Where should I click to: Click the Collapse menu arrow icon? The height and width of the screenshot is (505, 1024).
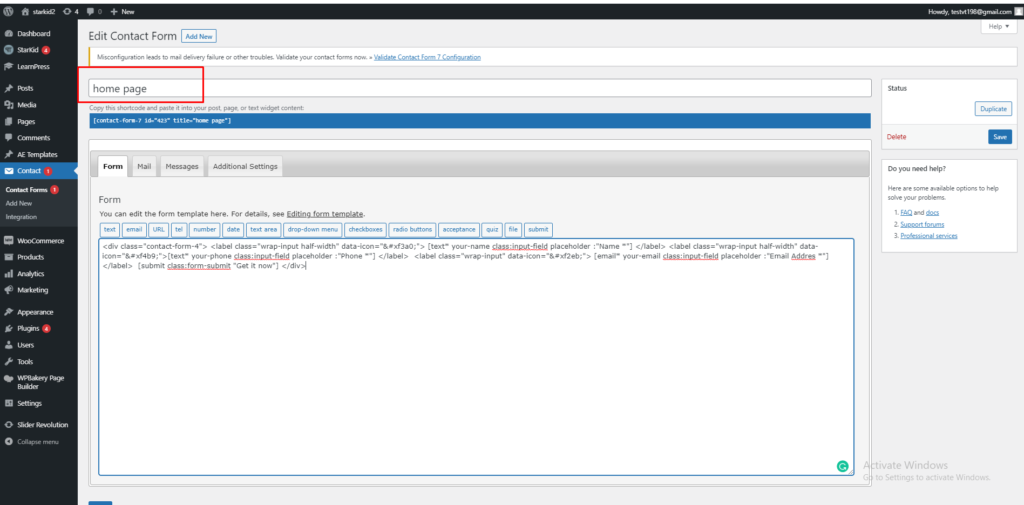9,442
